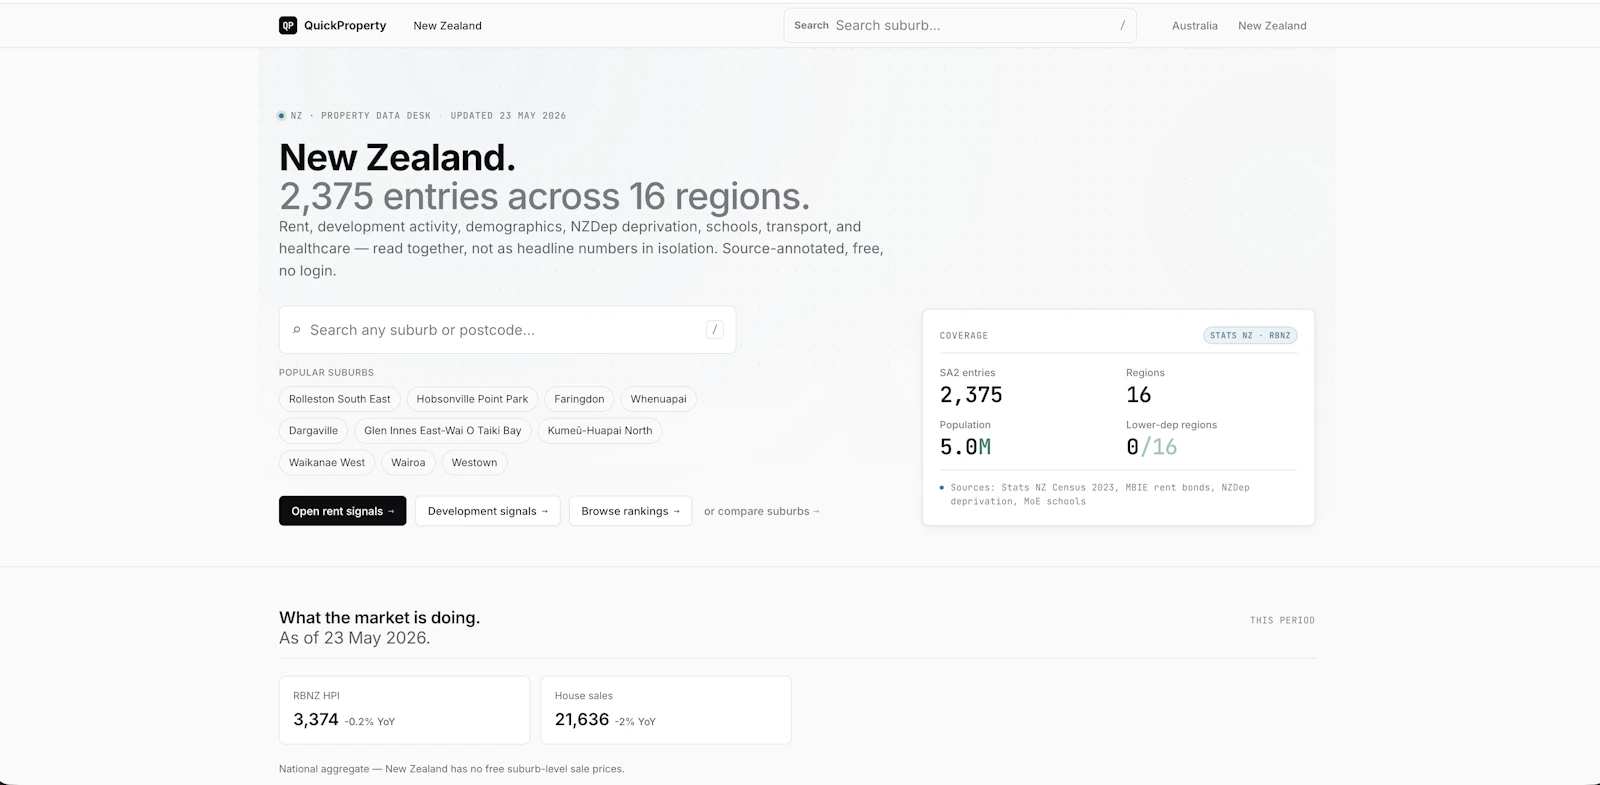Open the Dargaville suburb chip
Viewport: 1600px width, 785px height.
pyautogui.click(x=313, y=431)
